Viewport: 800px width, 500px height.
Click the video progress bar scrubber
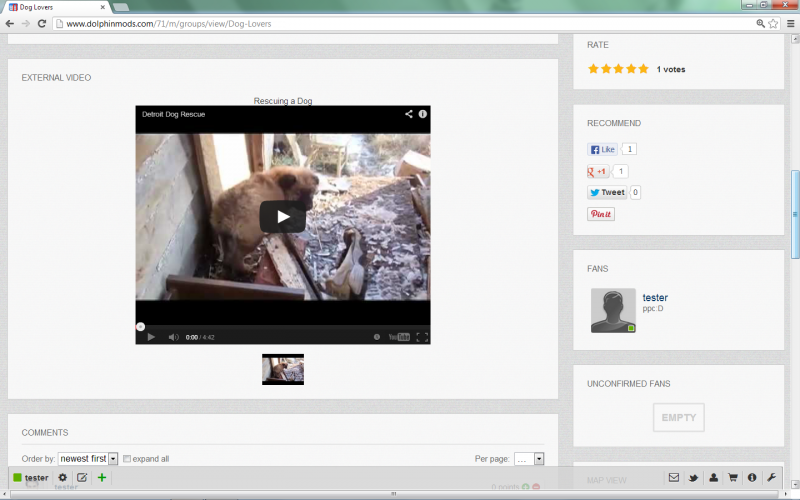coord(140,327)
